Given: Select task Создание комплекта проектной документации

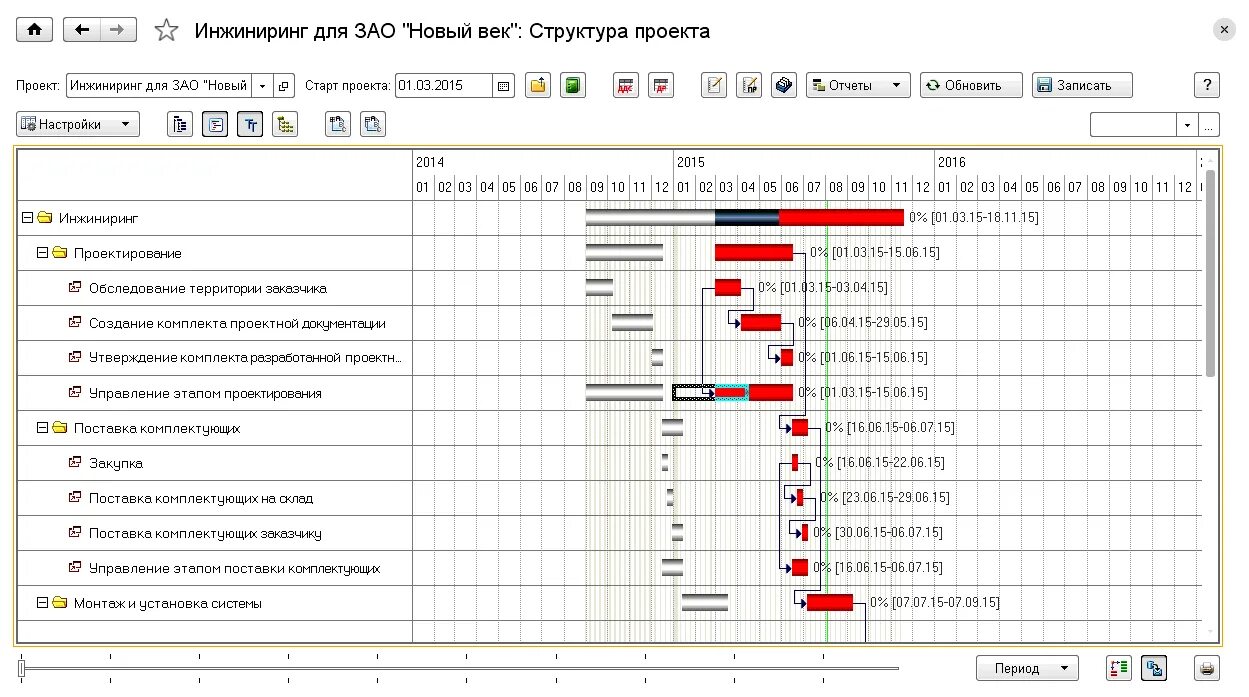Looking at the screenshot, I should [x=237, y=323].
